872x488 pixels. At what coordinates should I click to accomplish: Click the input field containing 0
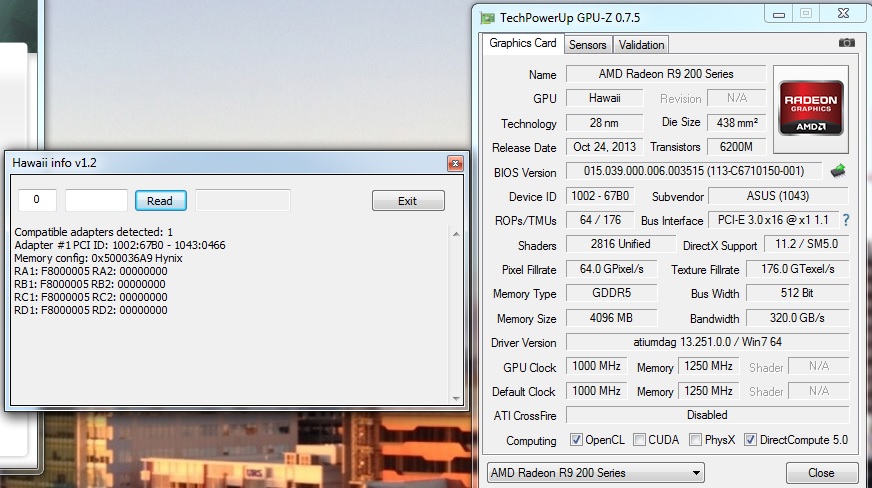click(37, 200)
